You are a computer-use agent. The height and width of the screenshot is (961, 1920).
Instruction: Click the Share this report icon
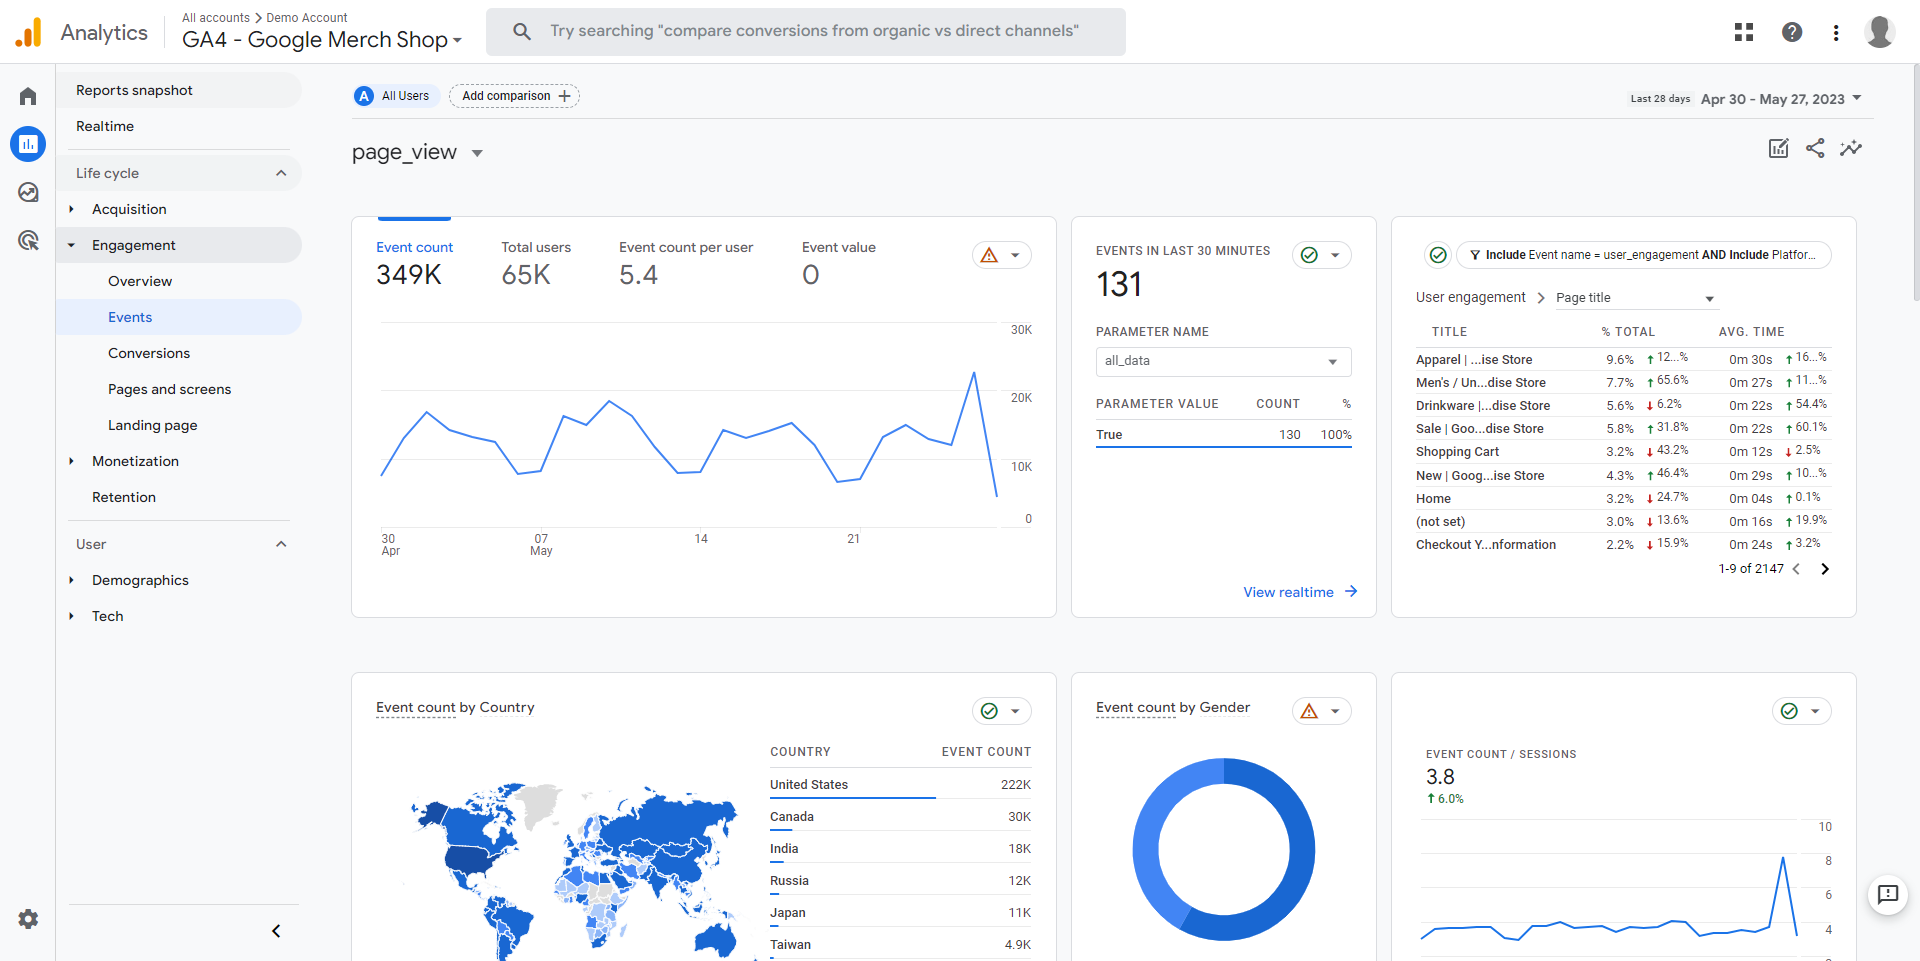click(1815, 148)
